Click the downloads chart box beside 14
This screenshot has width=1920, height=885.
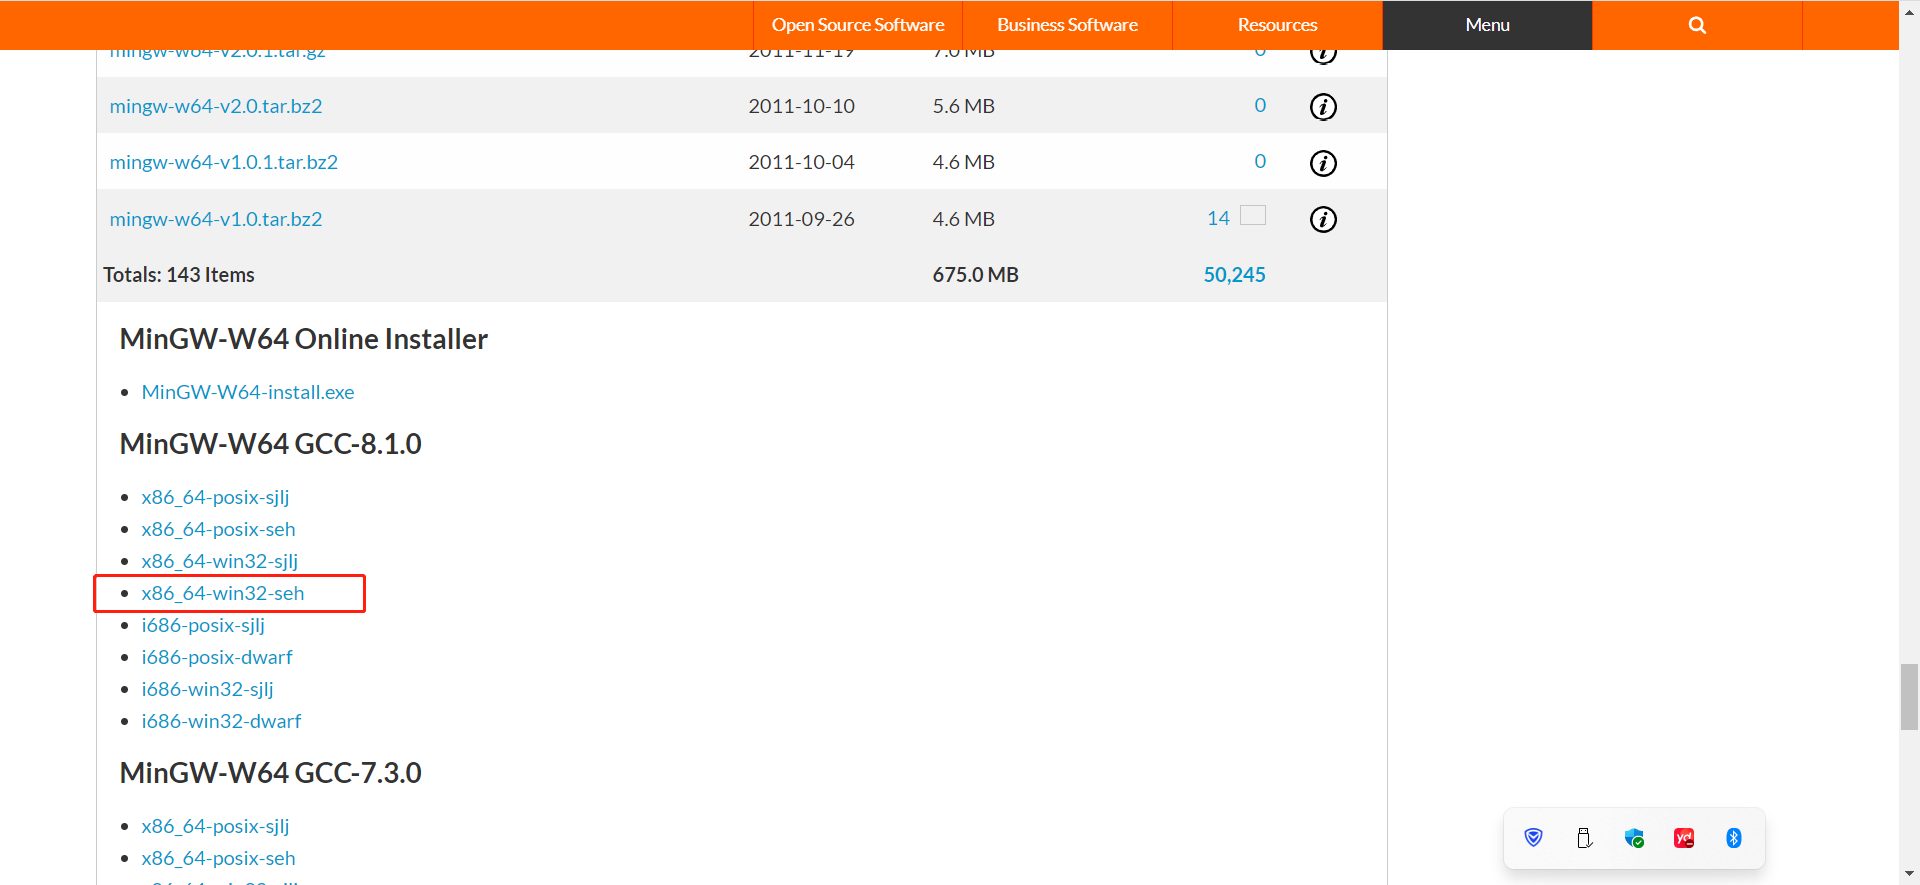[1253, 215]
